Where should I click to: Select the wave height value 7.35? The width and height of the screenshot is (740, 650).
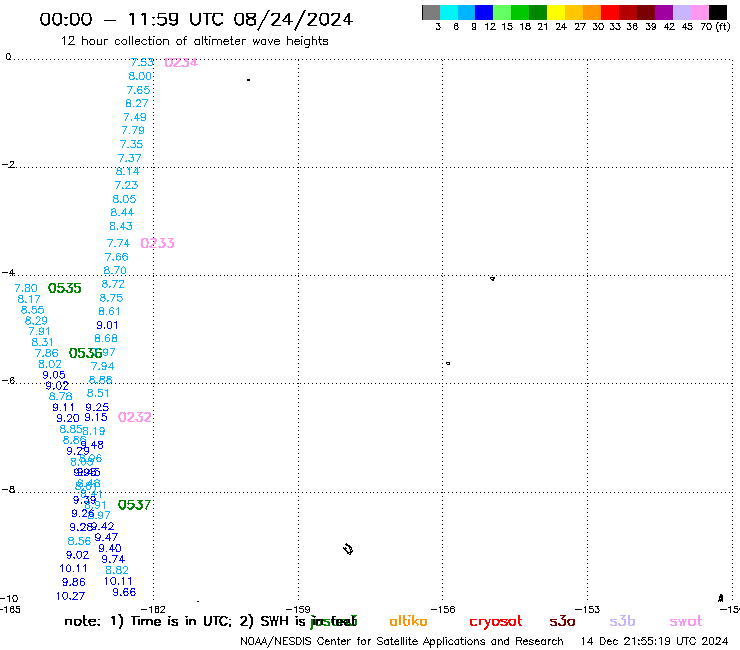click(131, 144)
